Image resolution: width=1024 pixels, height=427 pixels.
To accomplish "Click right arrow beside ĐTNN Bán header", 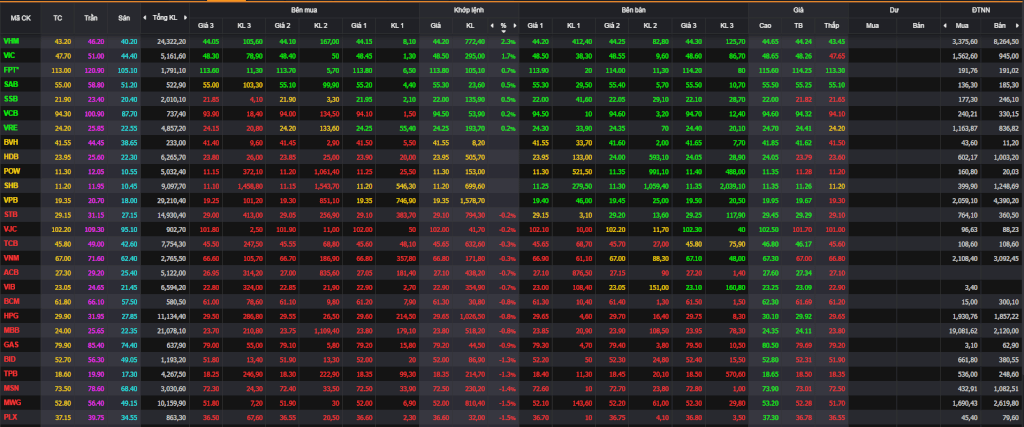I will [1019, 25].
